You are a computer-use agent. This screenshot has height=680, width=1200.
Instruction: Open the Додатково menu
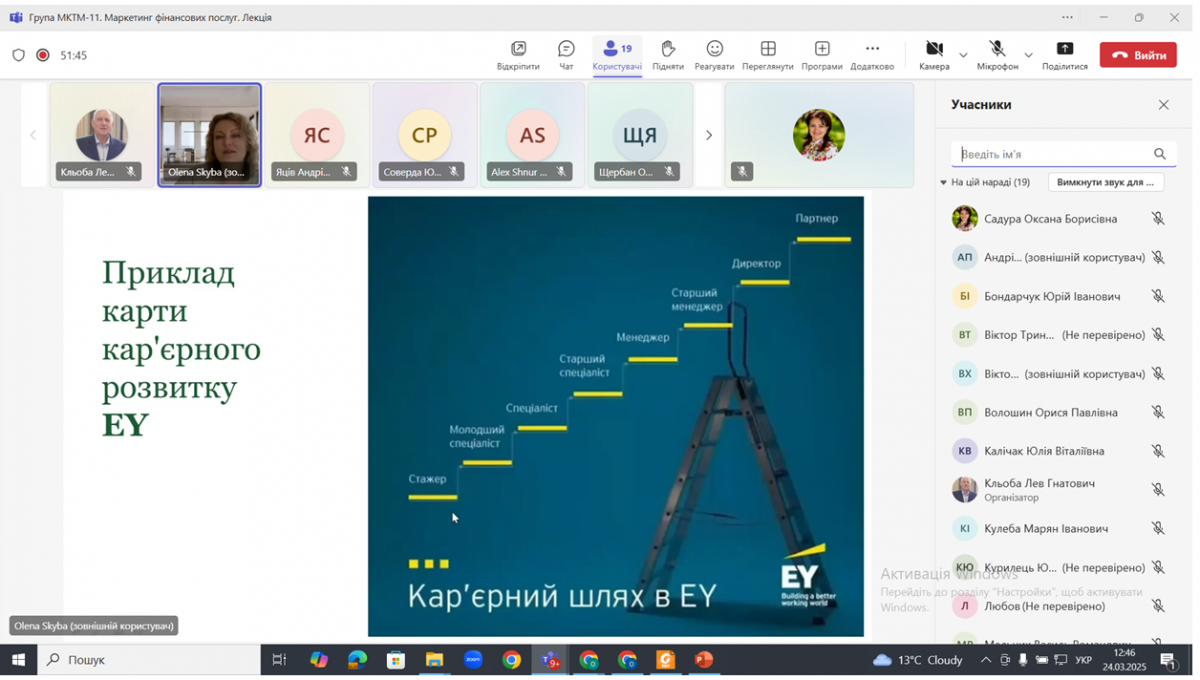coord(872,48)
